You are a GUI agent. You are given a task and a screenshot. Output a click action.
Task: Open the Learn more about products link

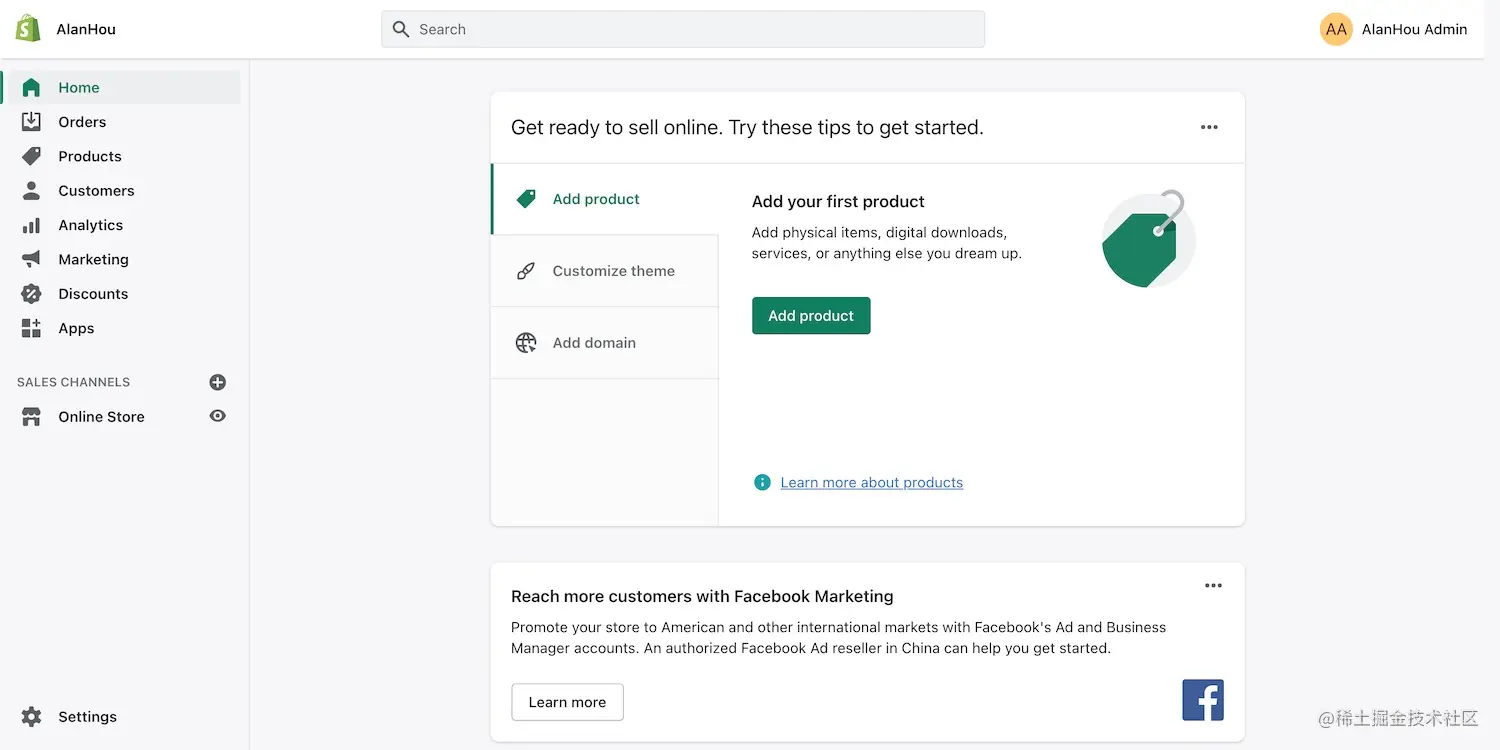pos(871,482)
